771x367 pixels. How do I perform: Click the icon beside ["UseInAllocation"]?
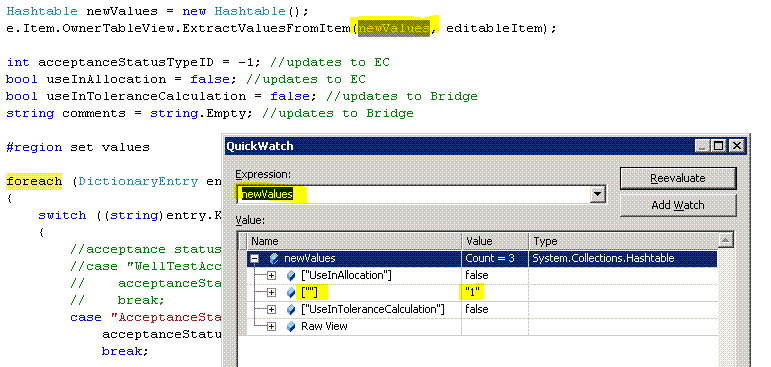click(x=291, y=275)
